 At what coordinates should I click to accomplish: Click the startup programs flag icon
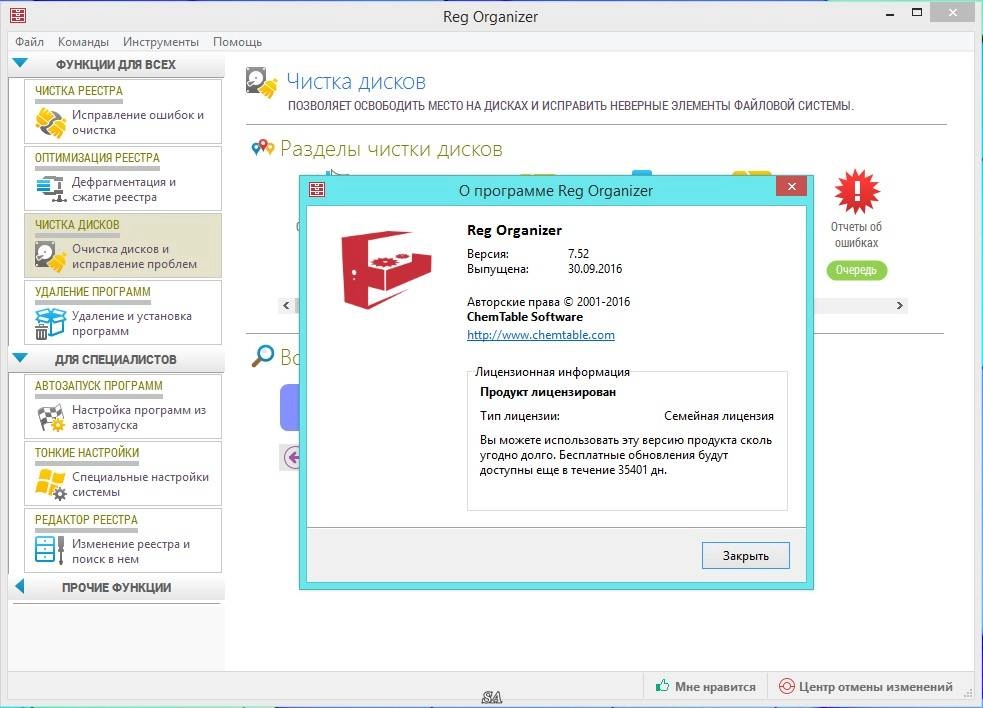tap(51, 418)
